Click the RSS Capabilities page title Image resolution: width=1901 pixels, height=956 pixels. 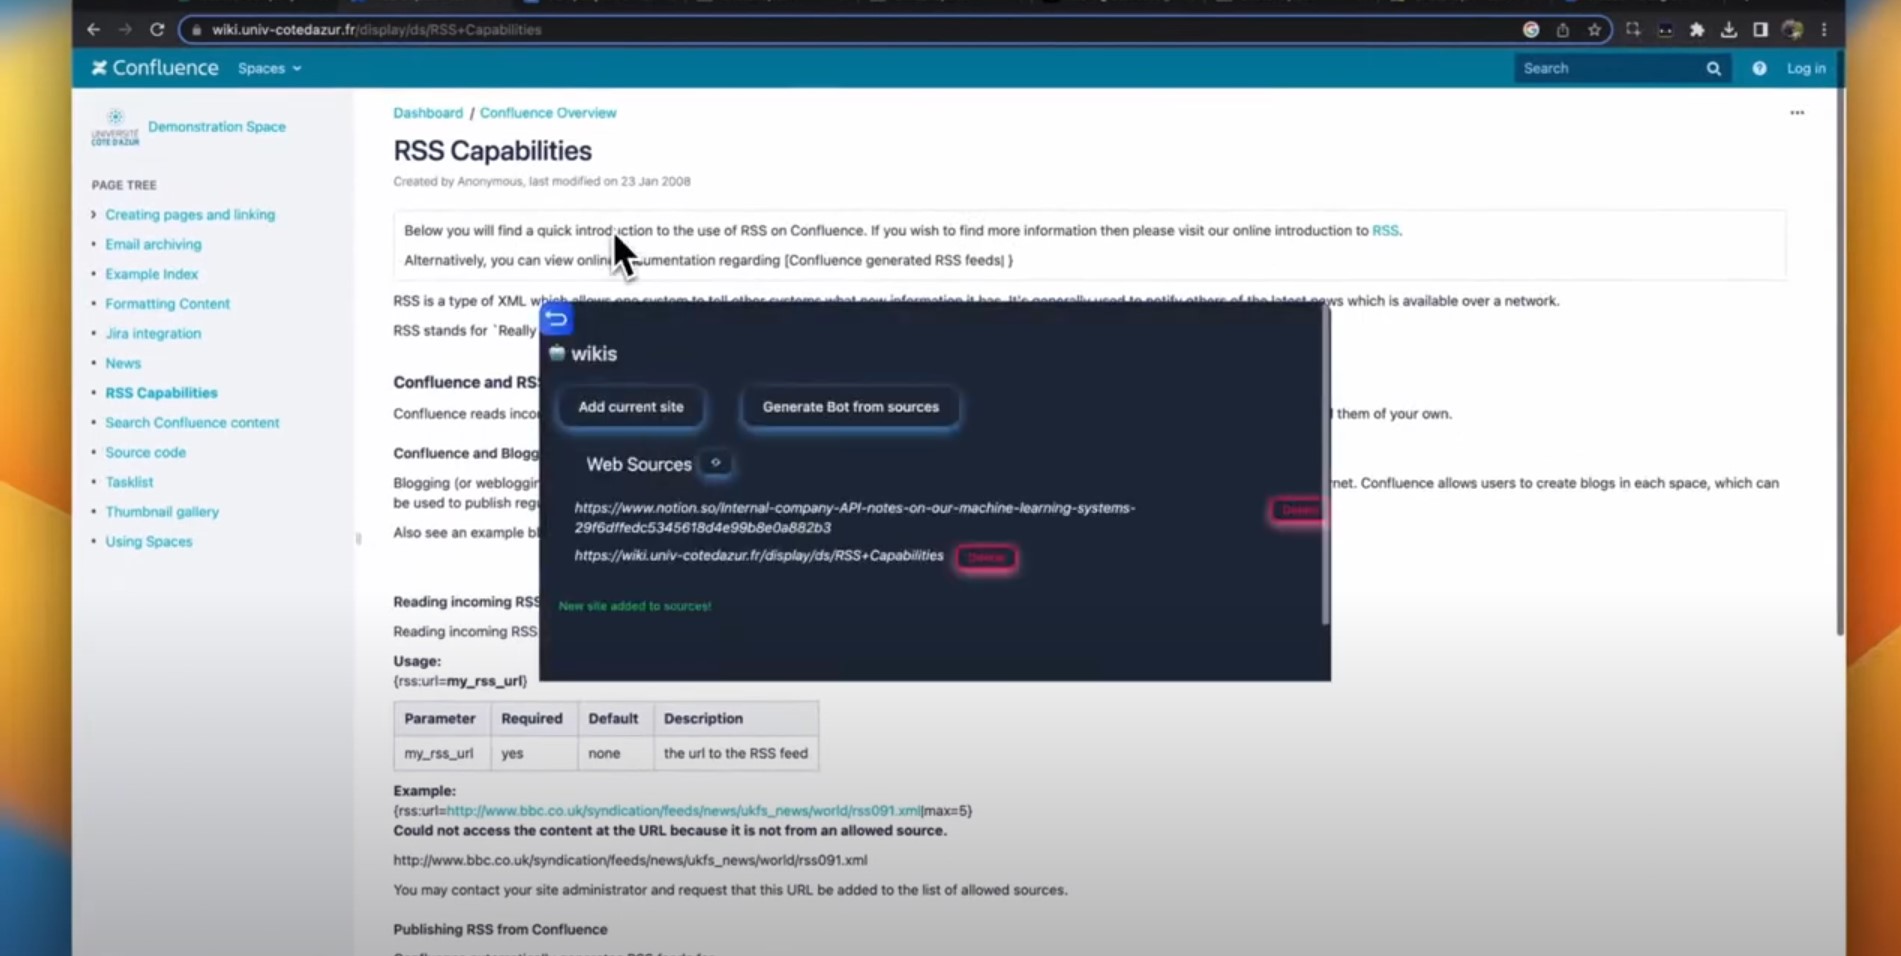tap(492, 151)
